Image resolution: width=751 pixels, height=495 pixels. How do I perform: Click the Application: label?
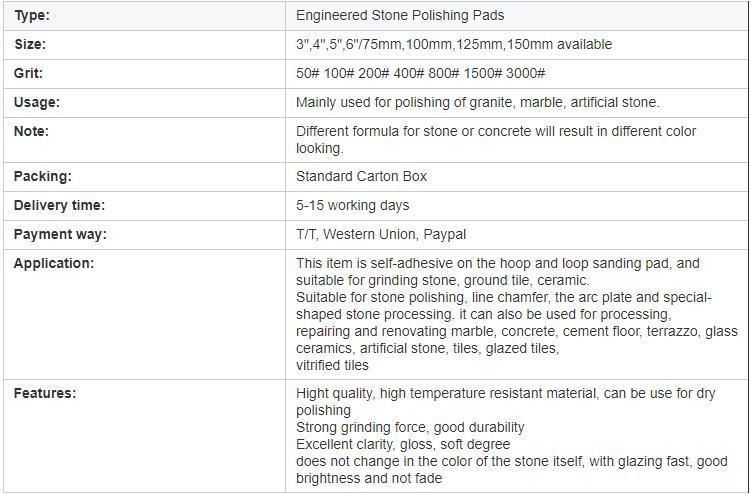(x=54, y=263)
